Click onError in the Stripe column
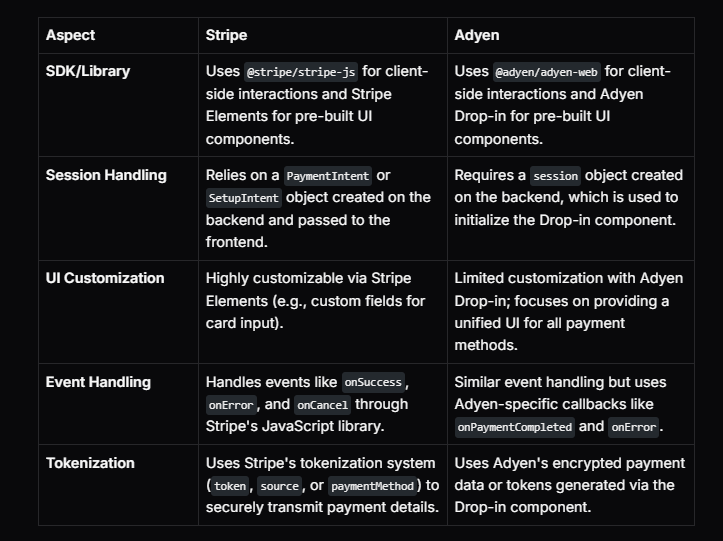This screenshot has height=541, width=723. click(x=231, y=405)
